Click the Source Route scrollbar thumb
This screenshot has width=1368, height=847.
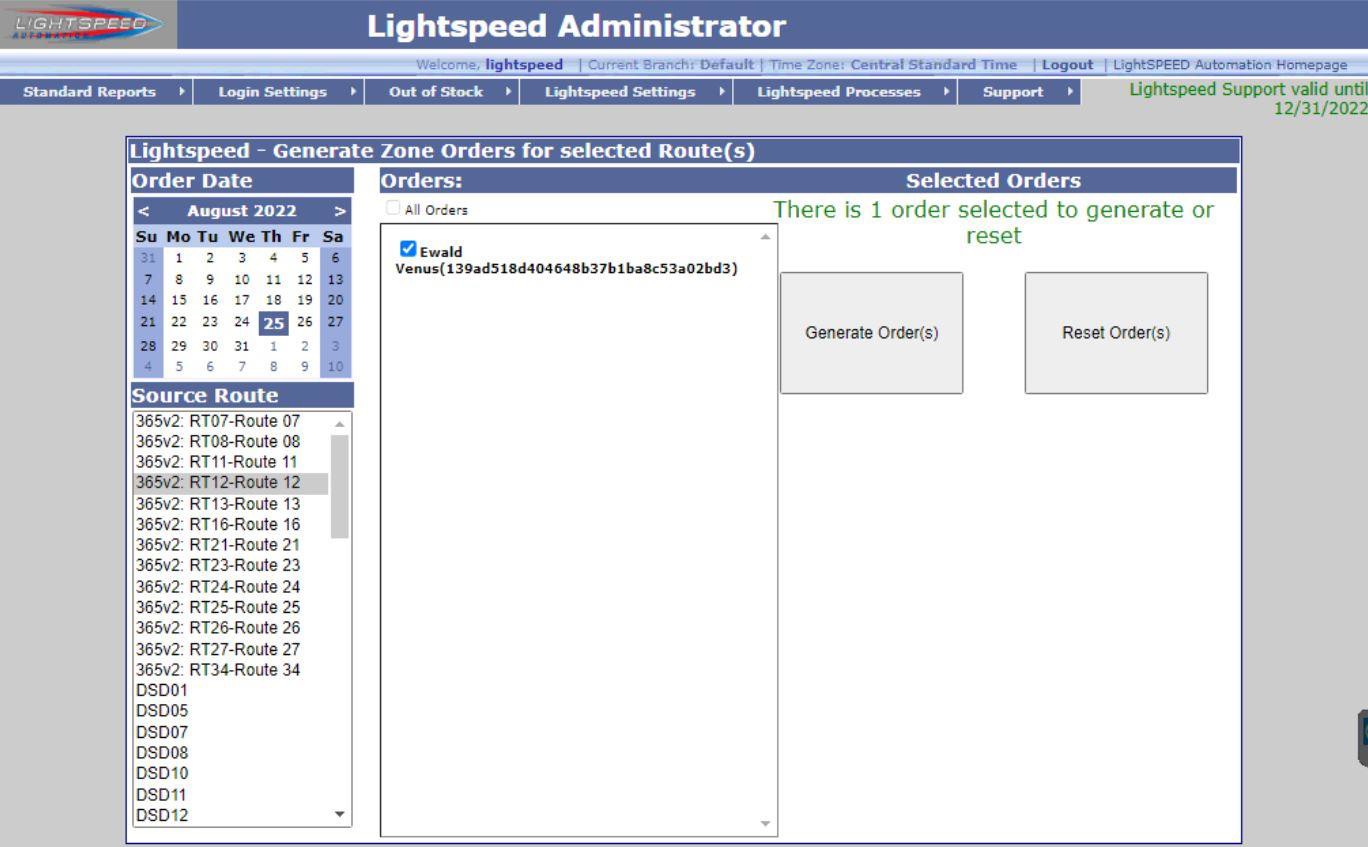pyautogui.click(x=340, y=486)
